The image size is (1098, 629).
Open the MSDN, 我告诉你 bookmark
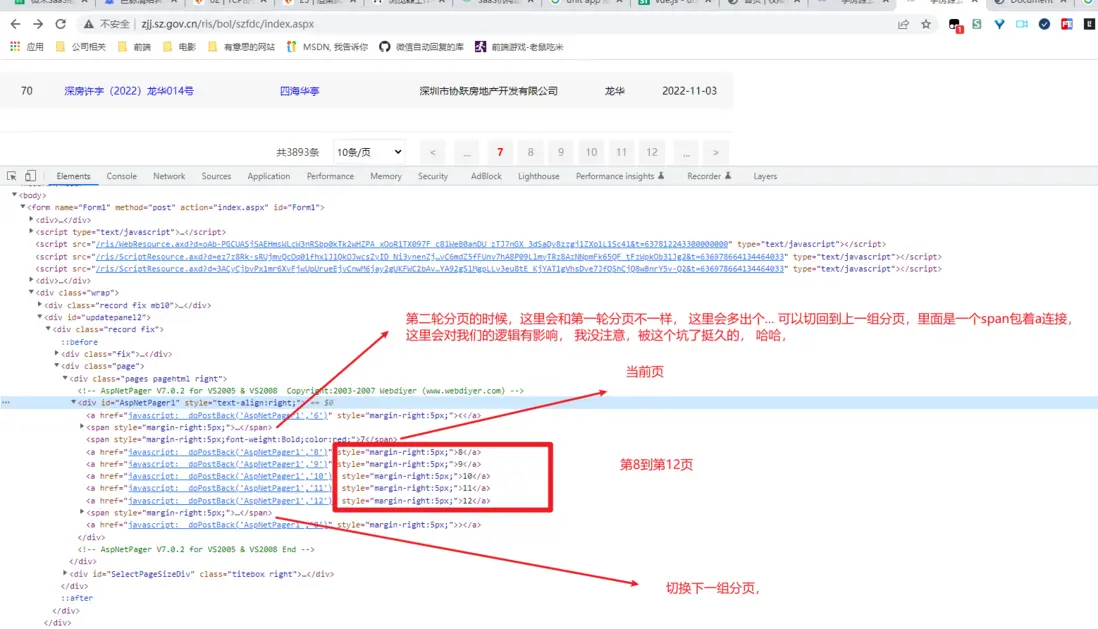click(327, 47)
